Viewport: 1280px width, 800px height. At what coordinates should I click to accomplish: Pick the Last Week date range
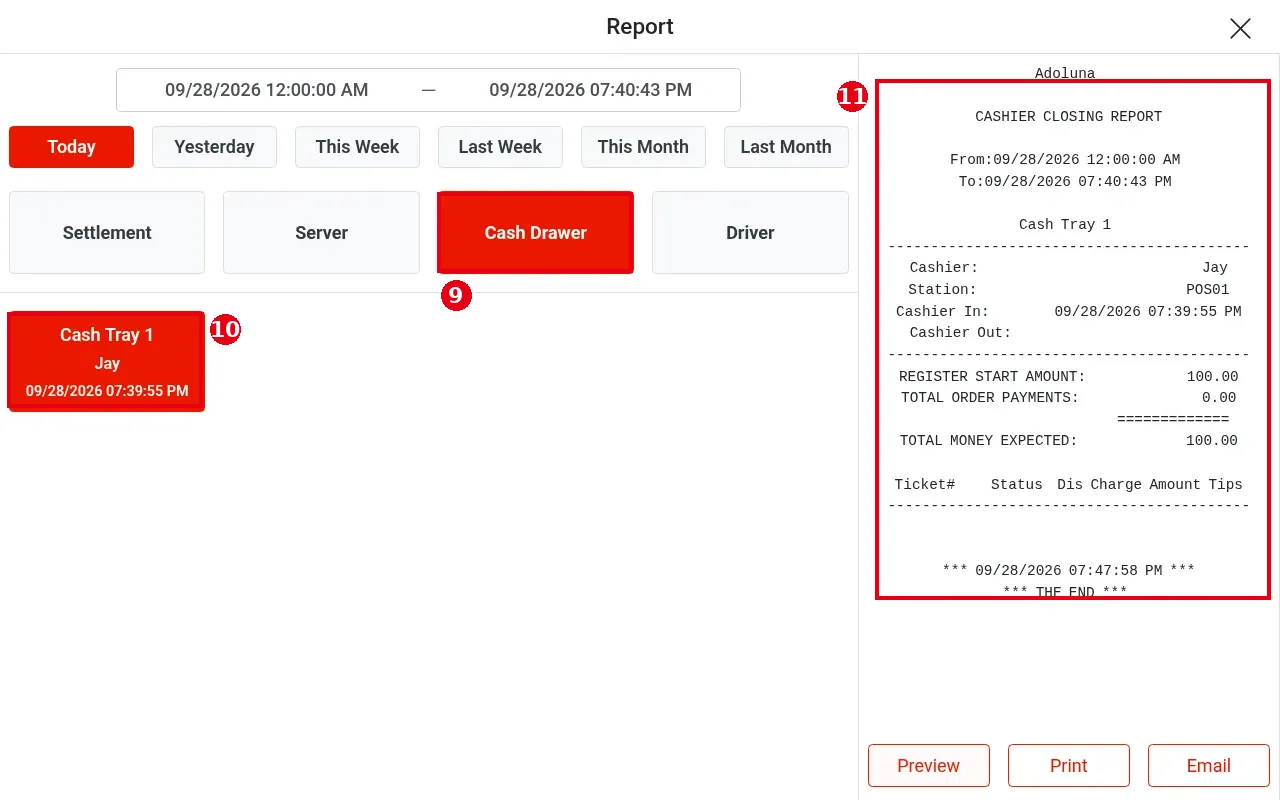click(x=500, y=147)
